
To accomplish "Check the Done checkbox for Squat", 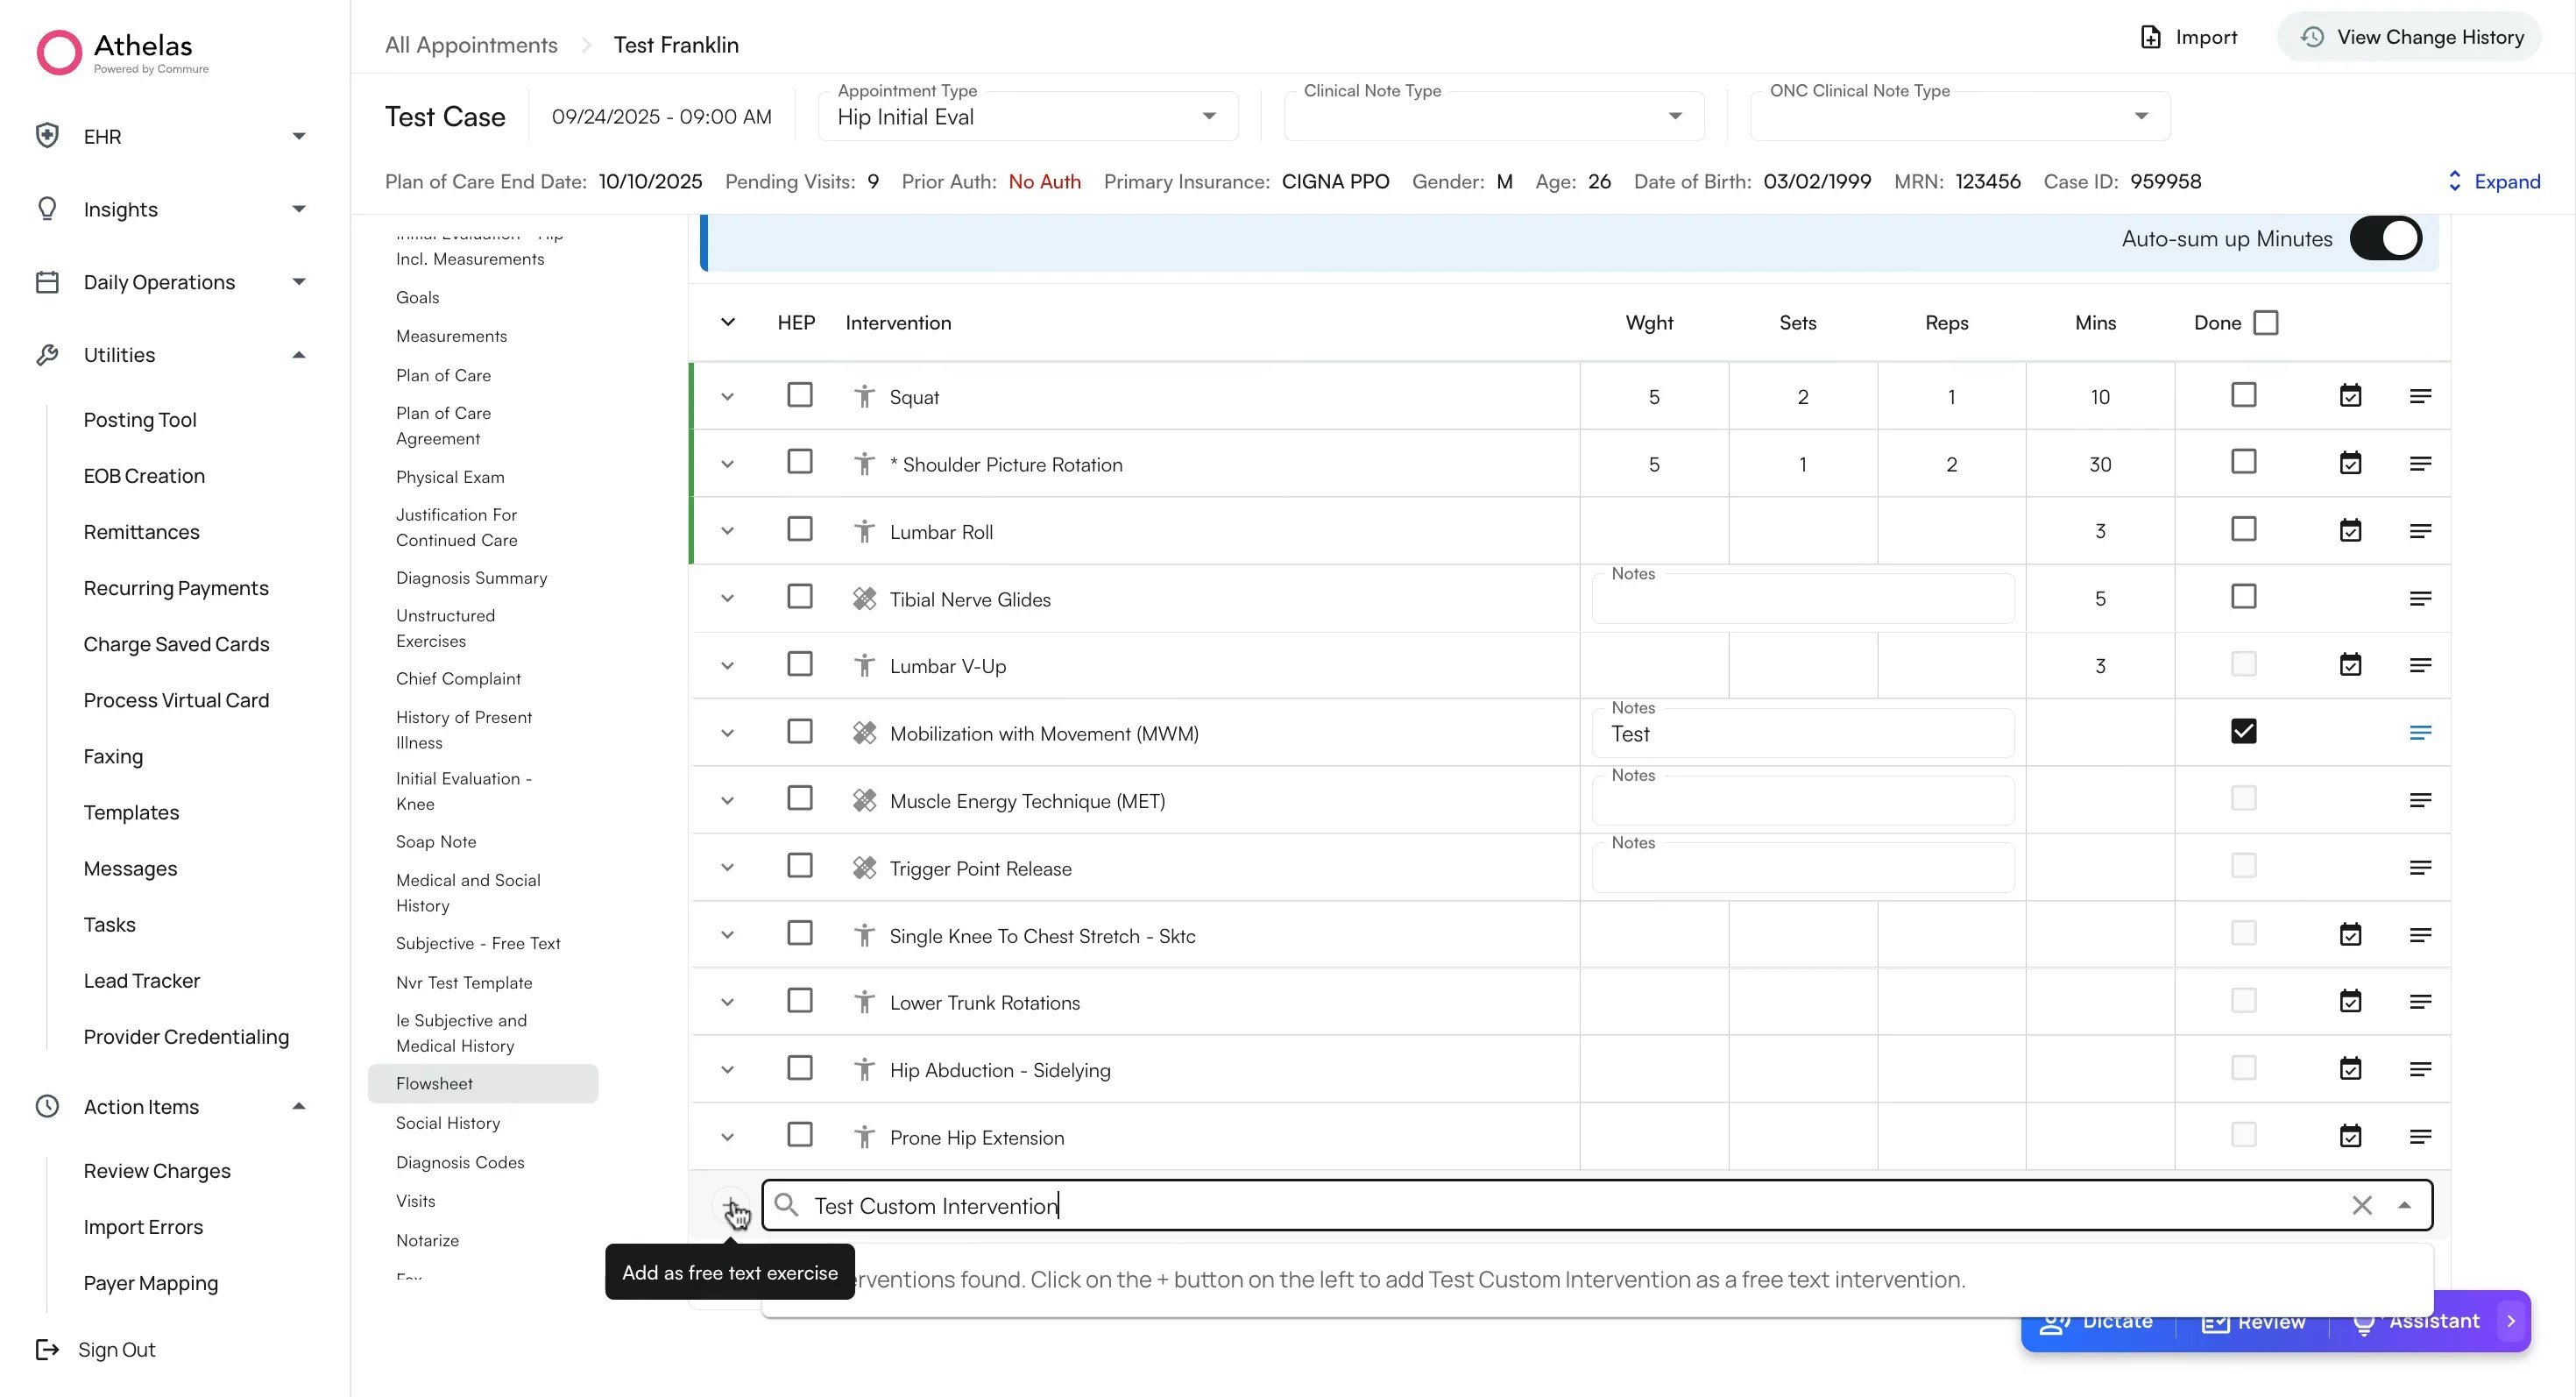I will tap(2244, 395).
